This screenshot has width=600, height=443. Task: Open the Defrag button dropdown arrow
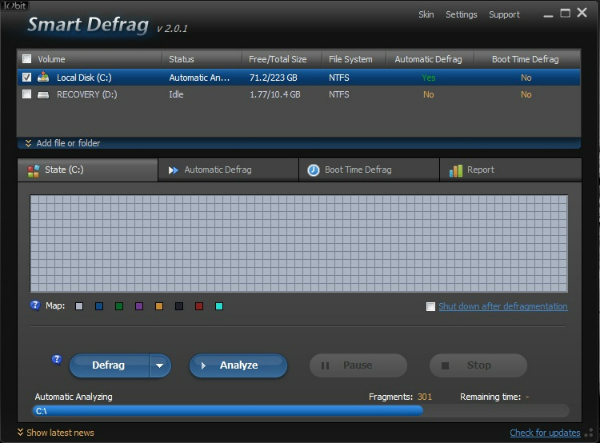tap(160, 366)
